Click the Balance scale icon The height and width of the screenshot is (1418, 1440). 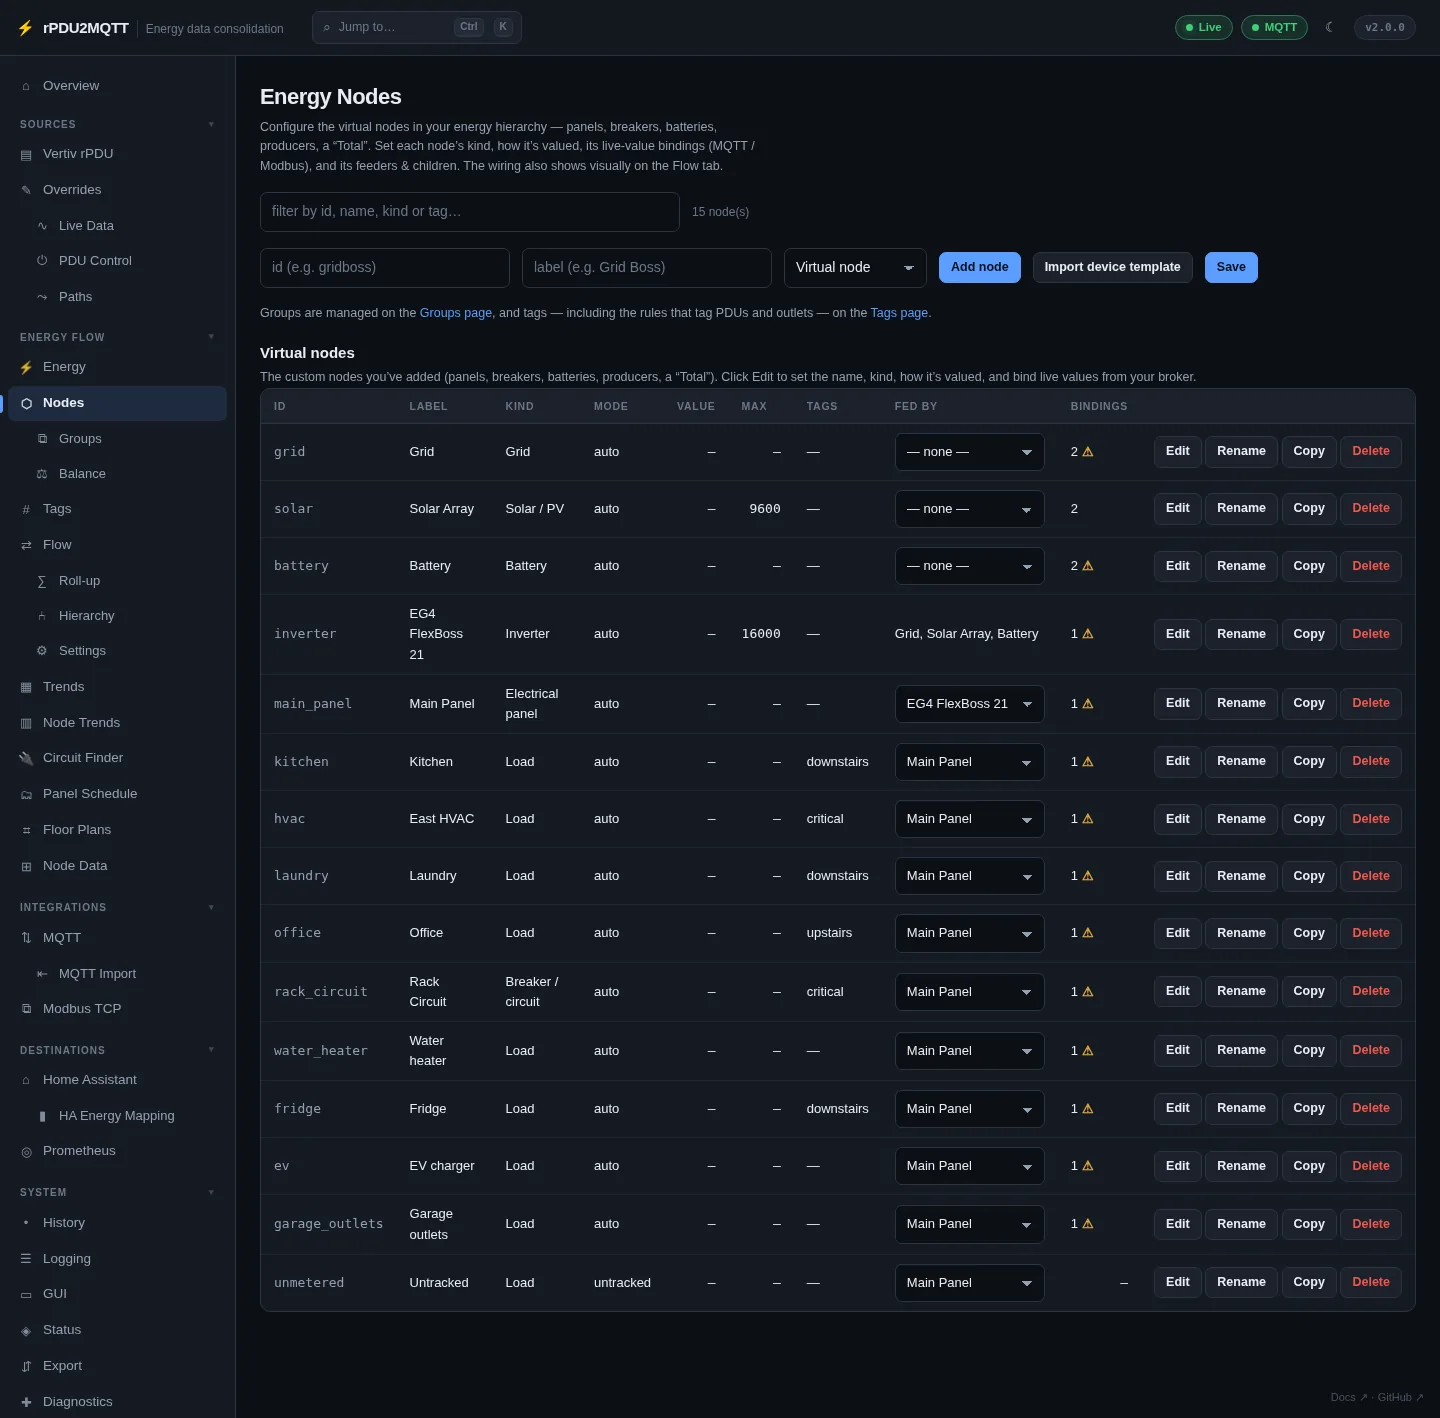pyautogui.click(x=42, y=474)
